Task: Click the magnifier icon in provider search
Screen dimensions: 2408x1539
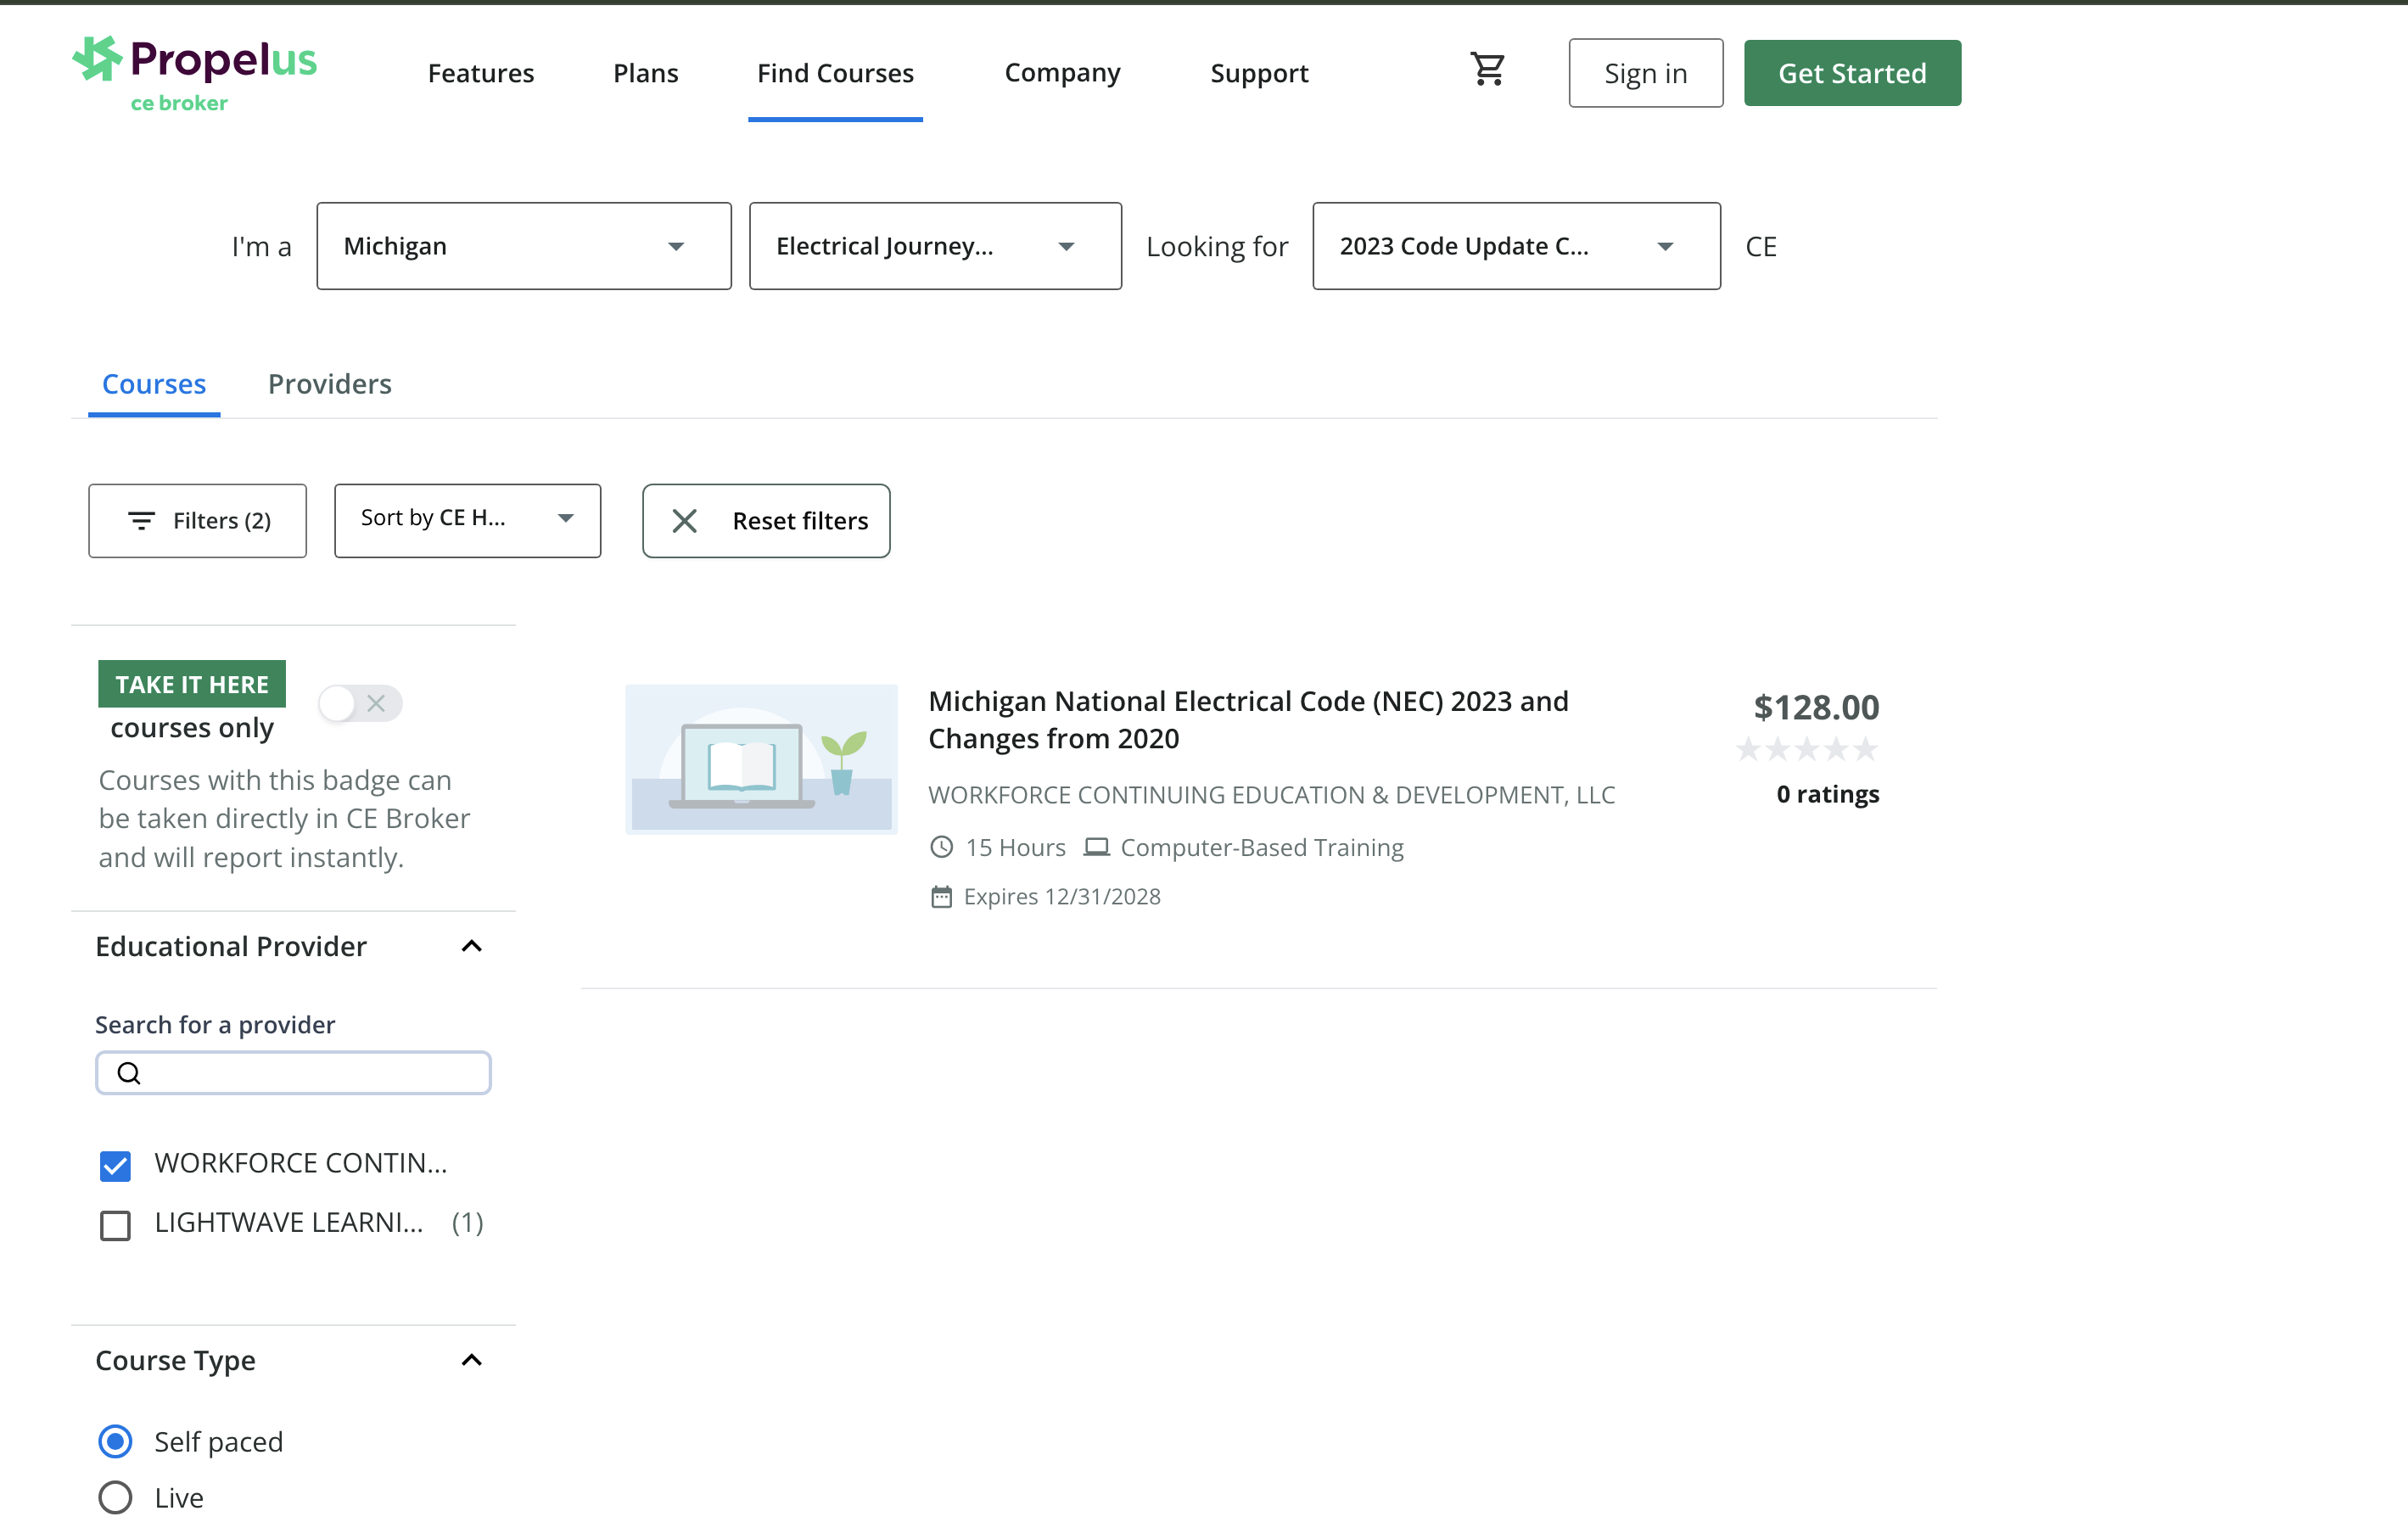Action: [129, 1073]
